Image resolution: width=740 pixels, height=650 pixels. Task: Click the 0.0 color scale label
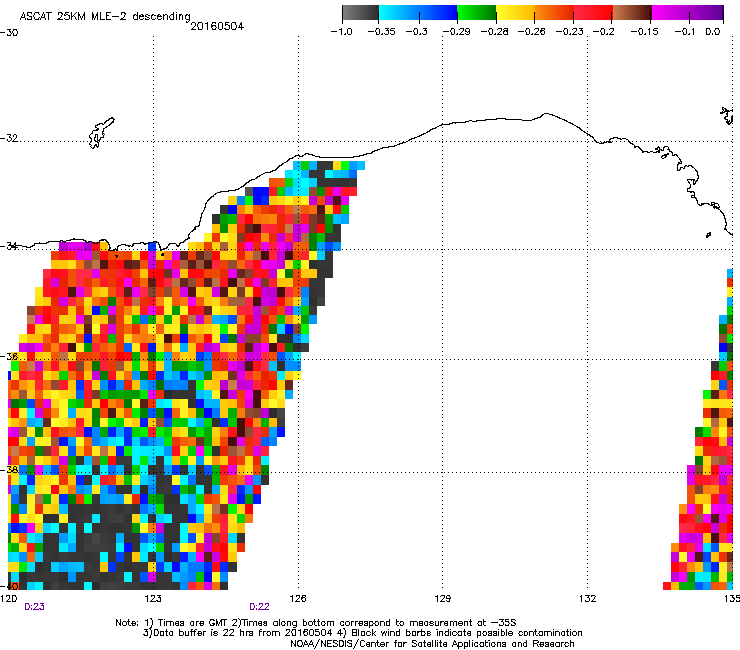713,32
